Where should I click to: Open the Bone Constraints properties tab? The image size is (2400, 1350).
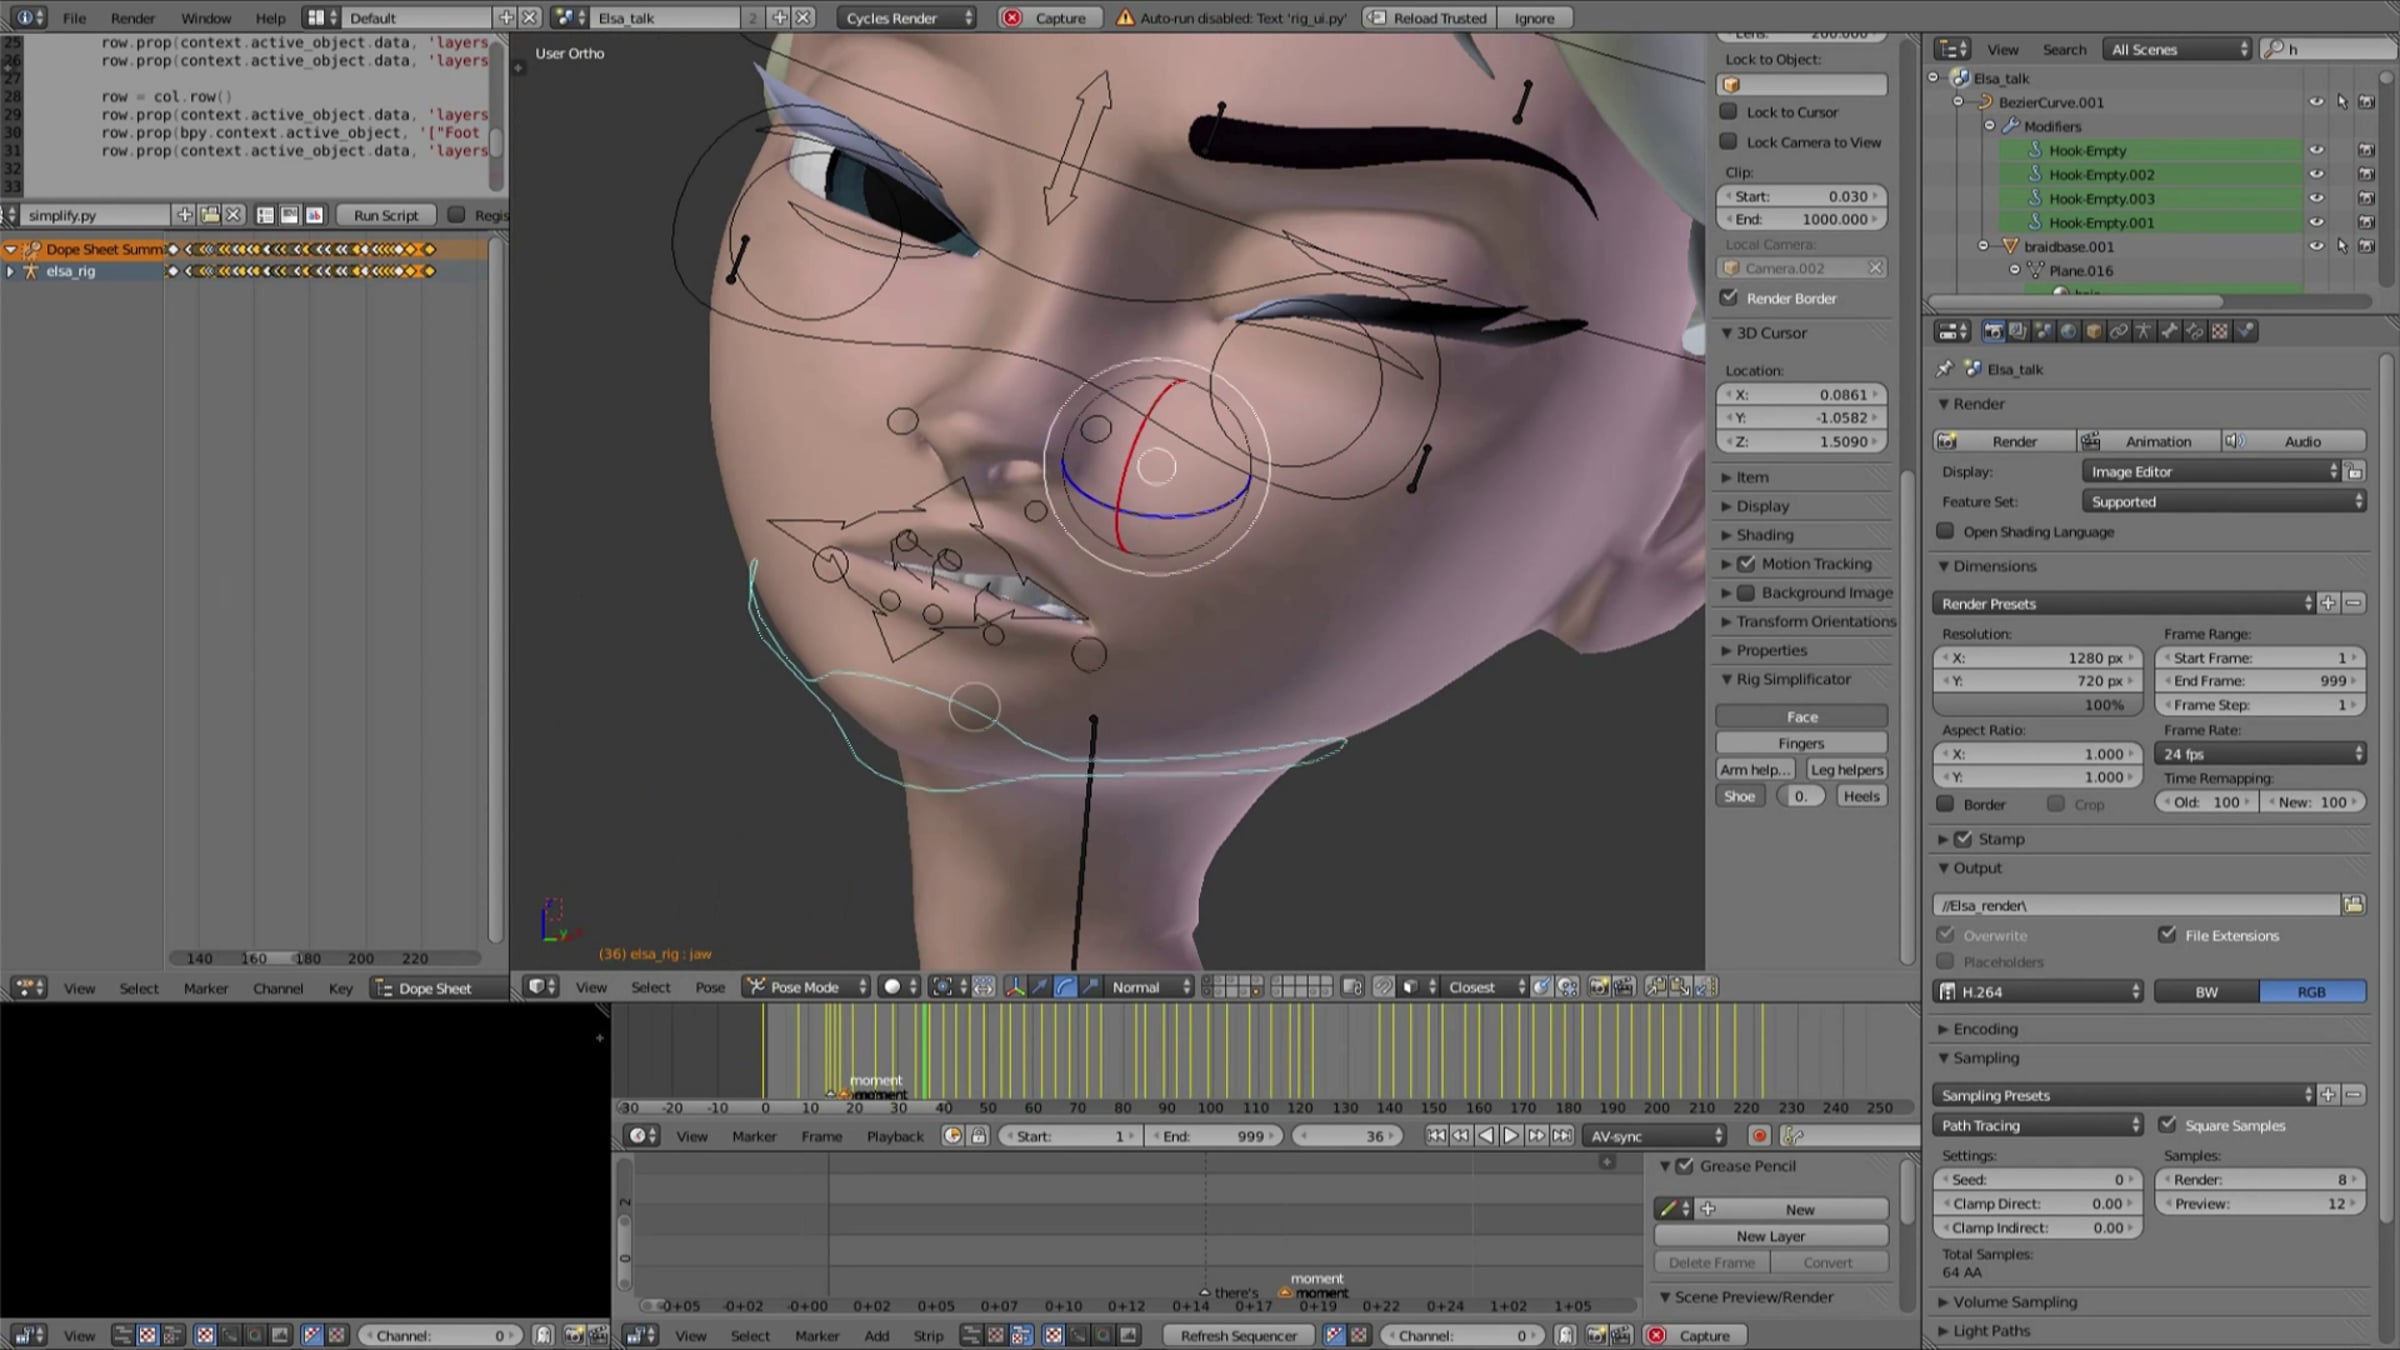(2194, 331)
